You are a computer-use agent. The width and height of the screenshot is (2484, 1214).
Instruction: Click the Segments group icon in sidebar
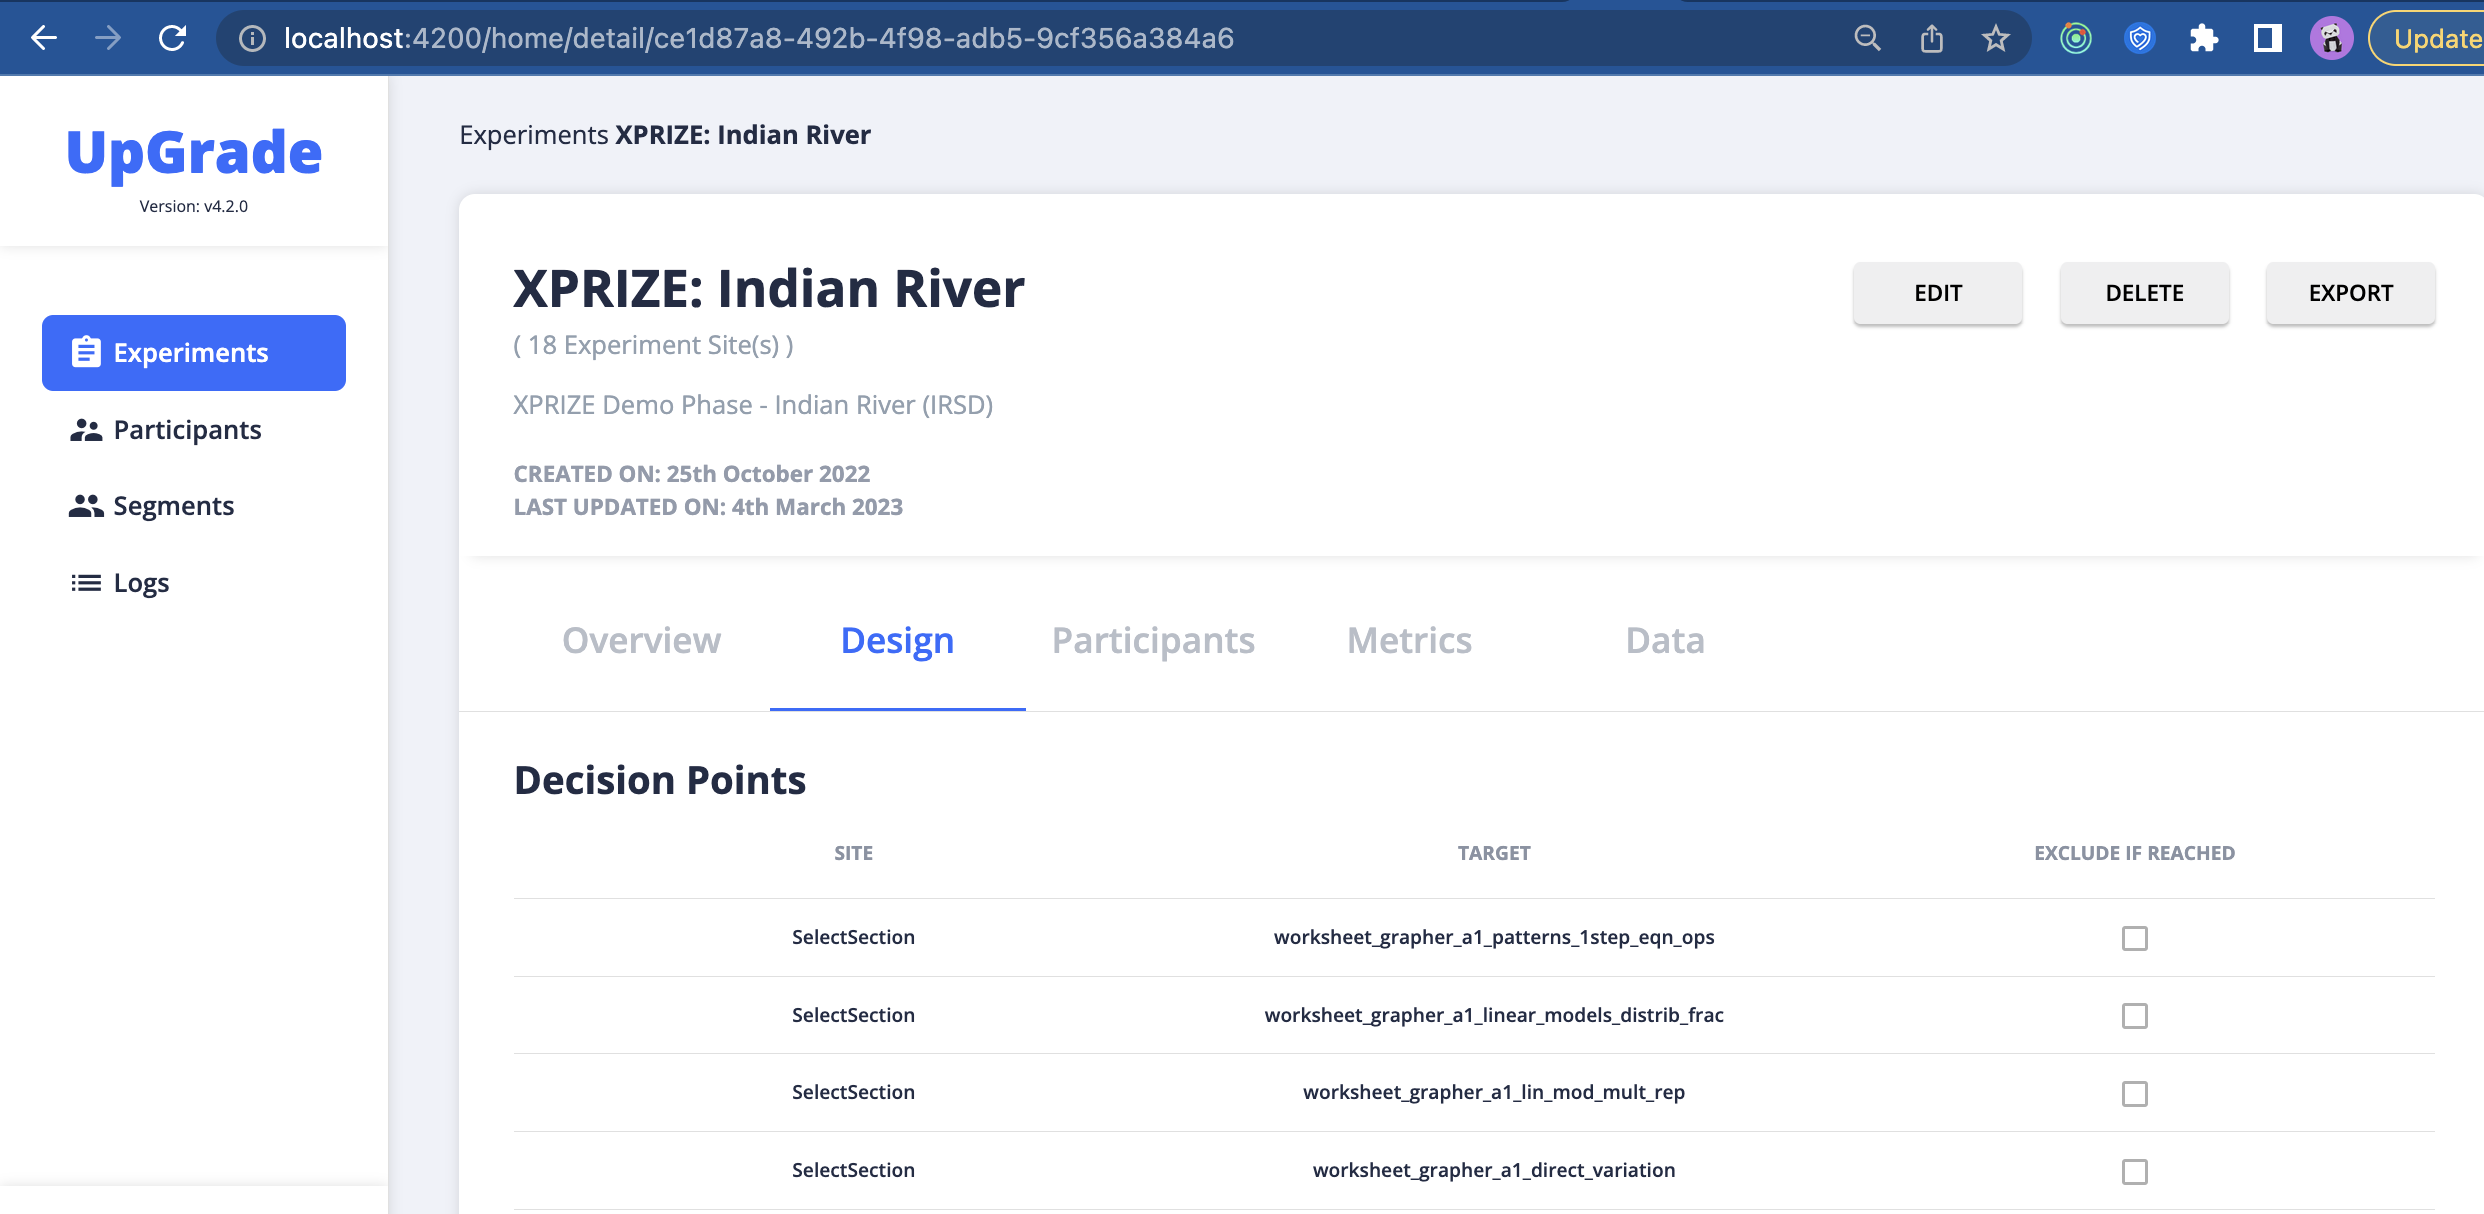[x=86, y=506]
